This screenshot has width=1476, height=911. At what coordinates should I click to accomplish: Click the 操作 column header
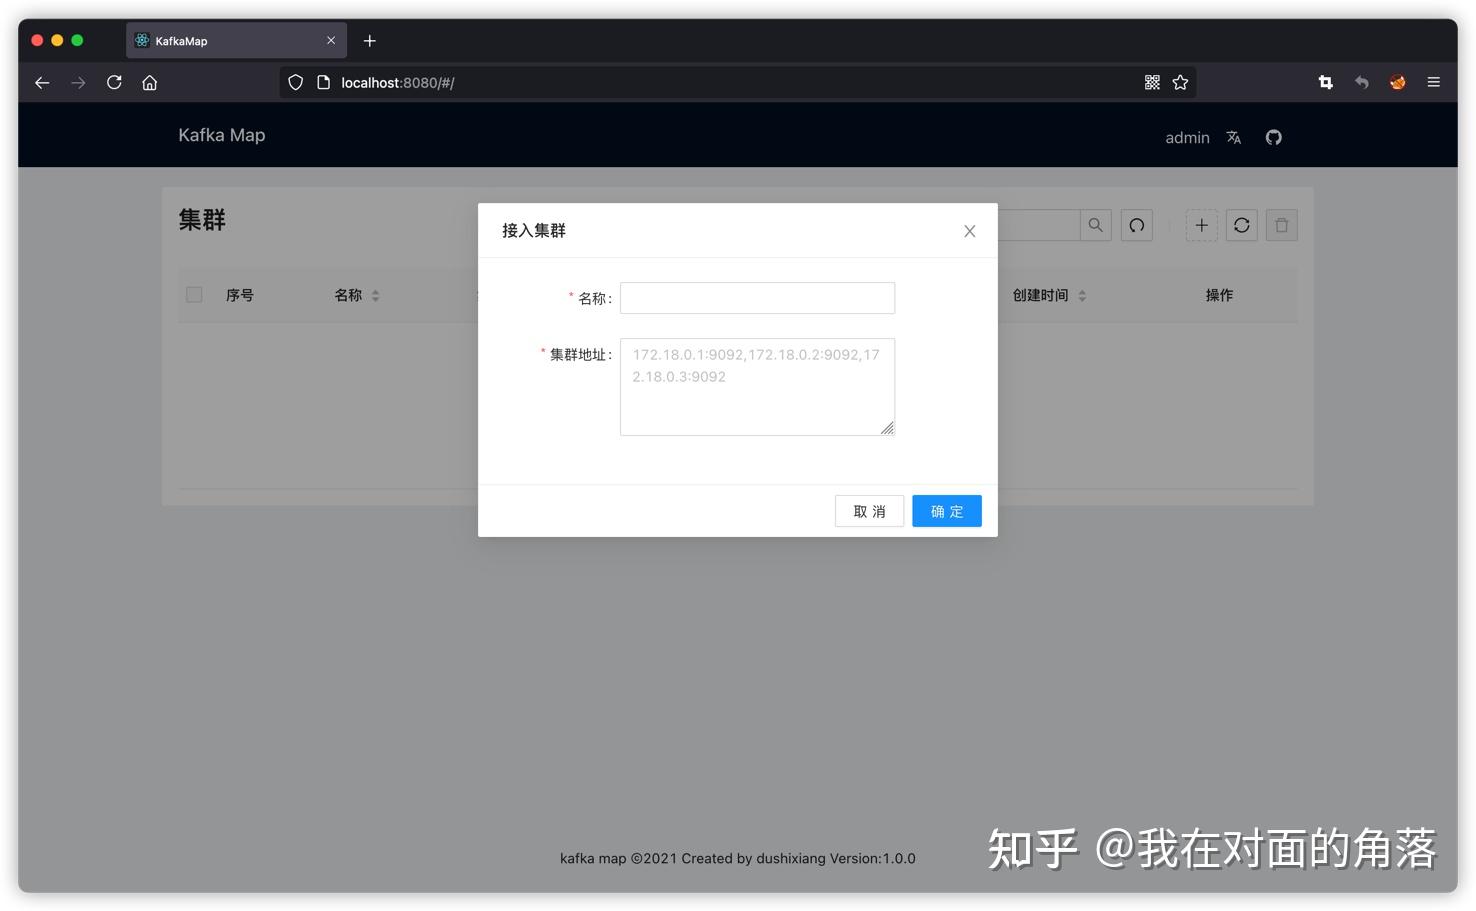pyautogui.click(x=1219, y=295)
